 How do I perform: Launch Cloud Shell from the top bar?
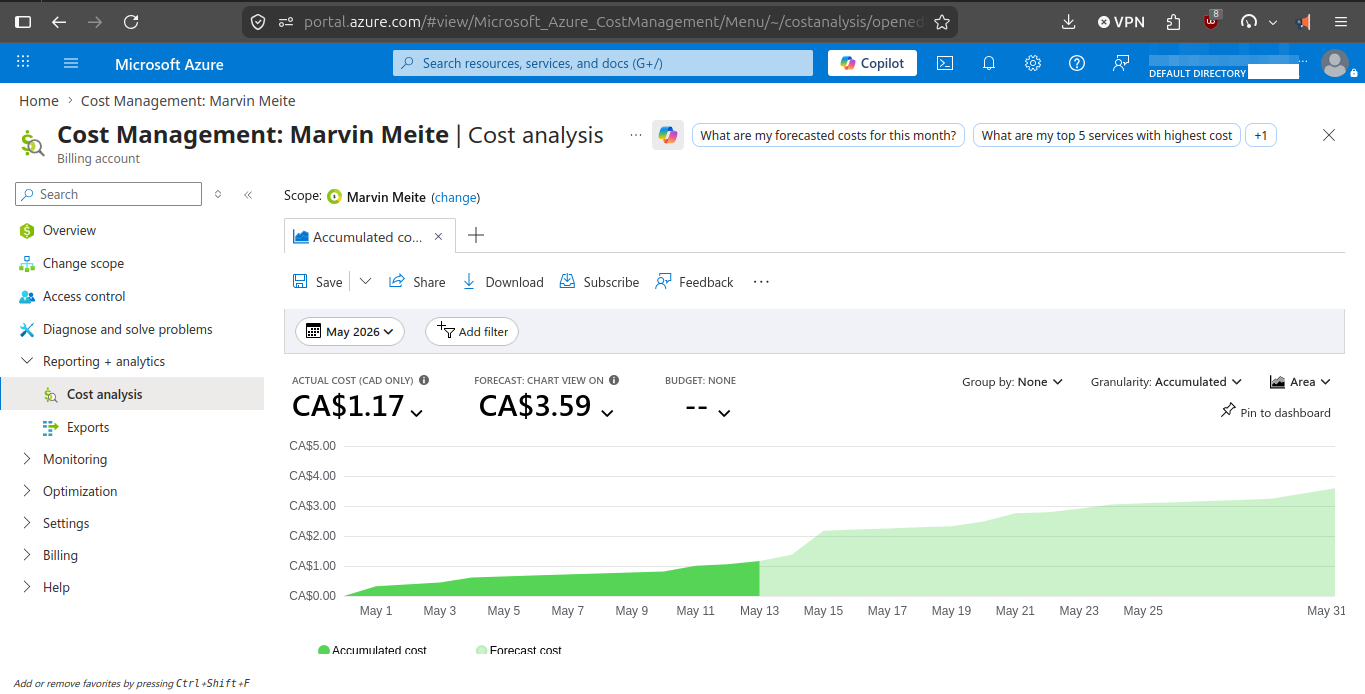pyautogui.click(x=945, y=63)
